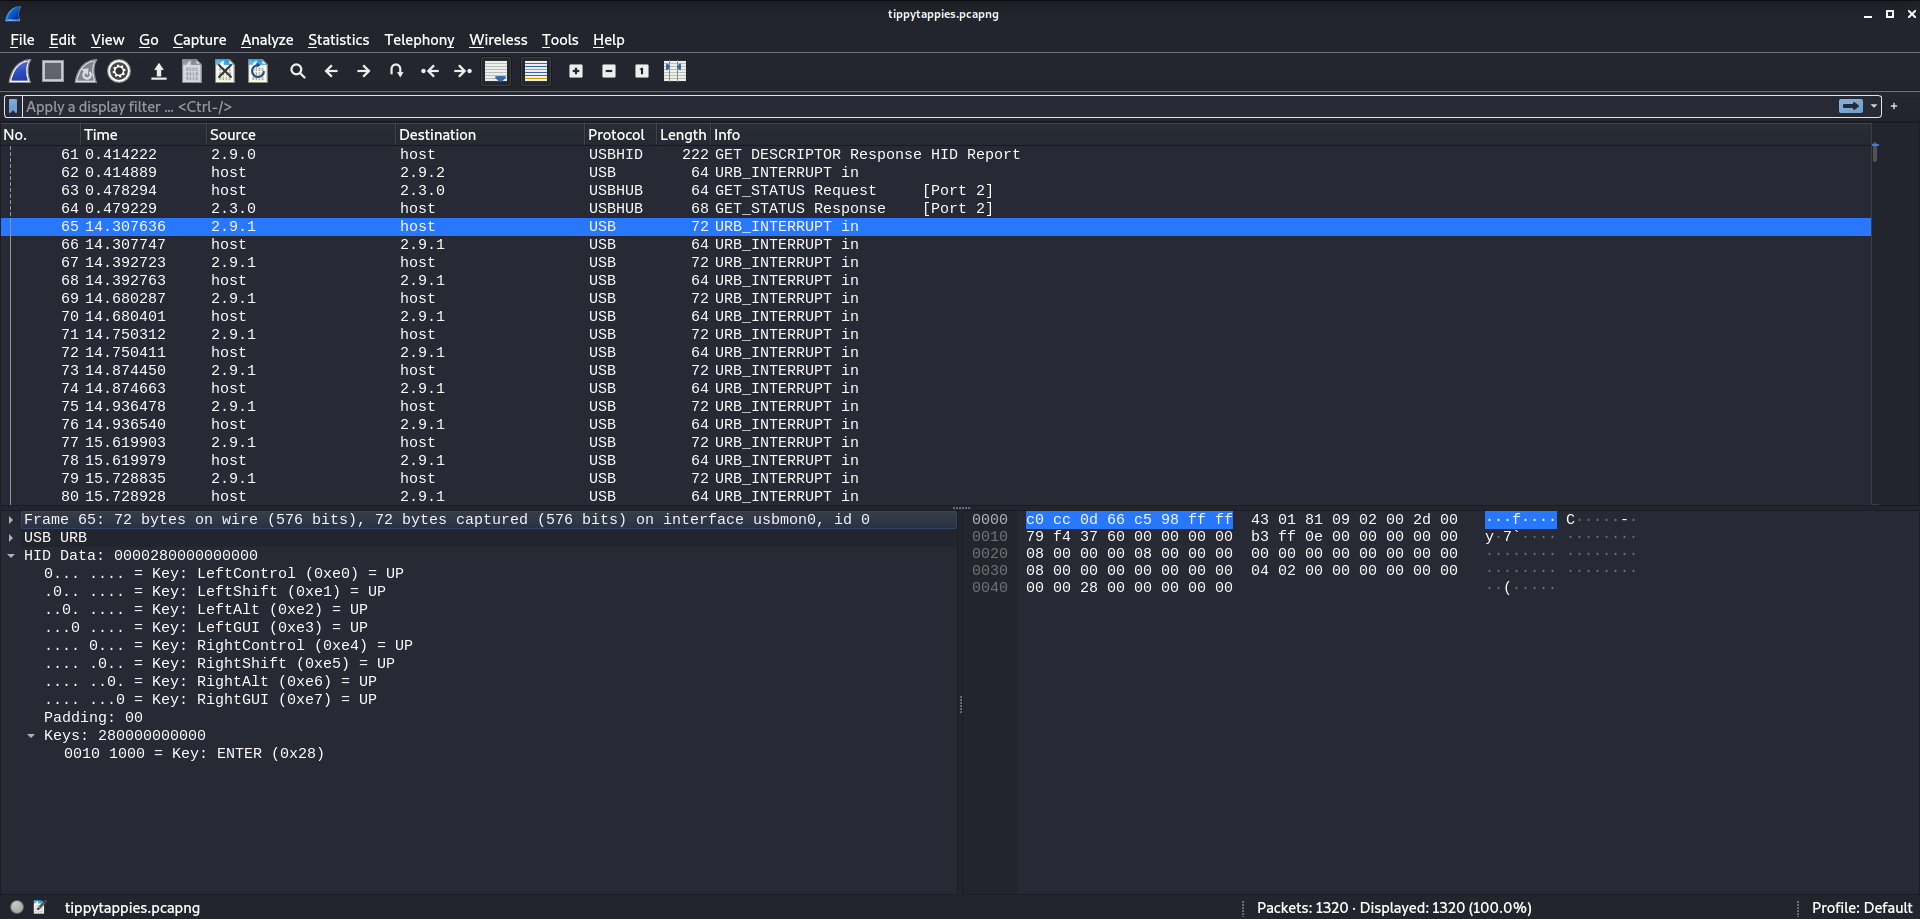This screenshot has height=919, width=1920.
Task: Select packet 61 GET DESCRIPTOR Response
Action: coord(935,155)
